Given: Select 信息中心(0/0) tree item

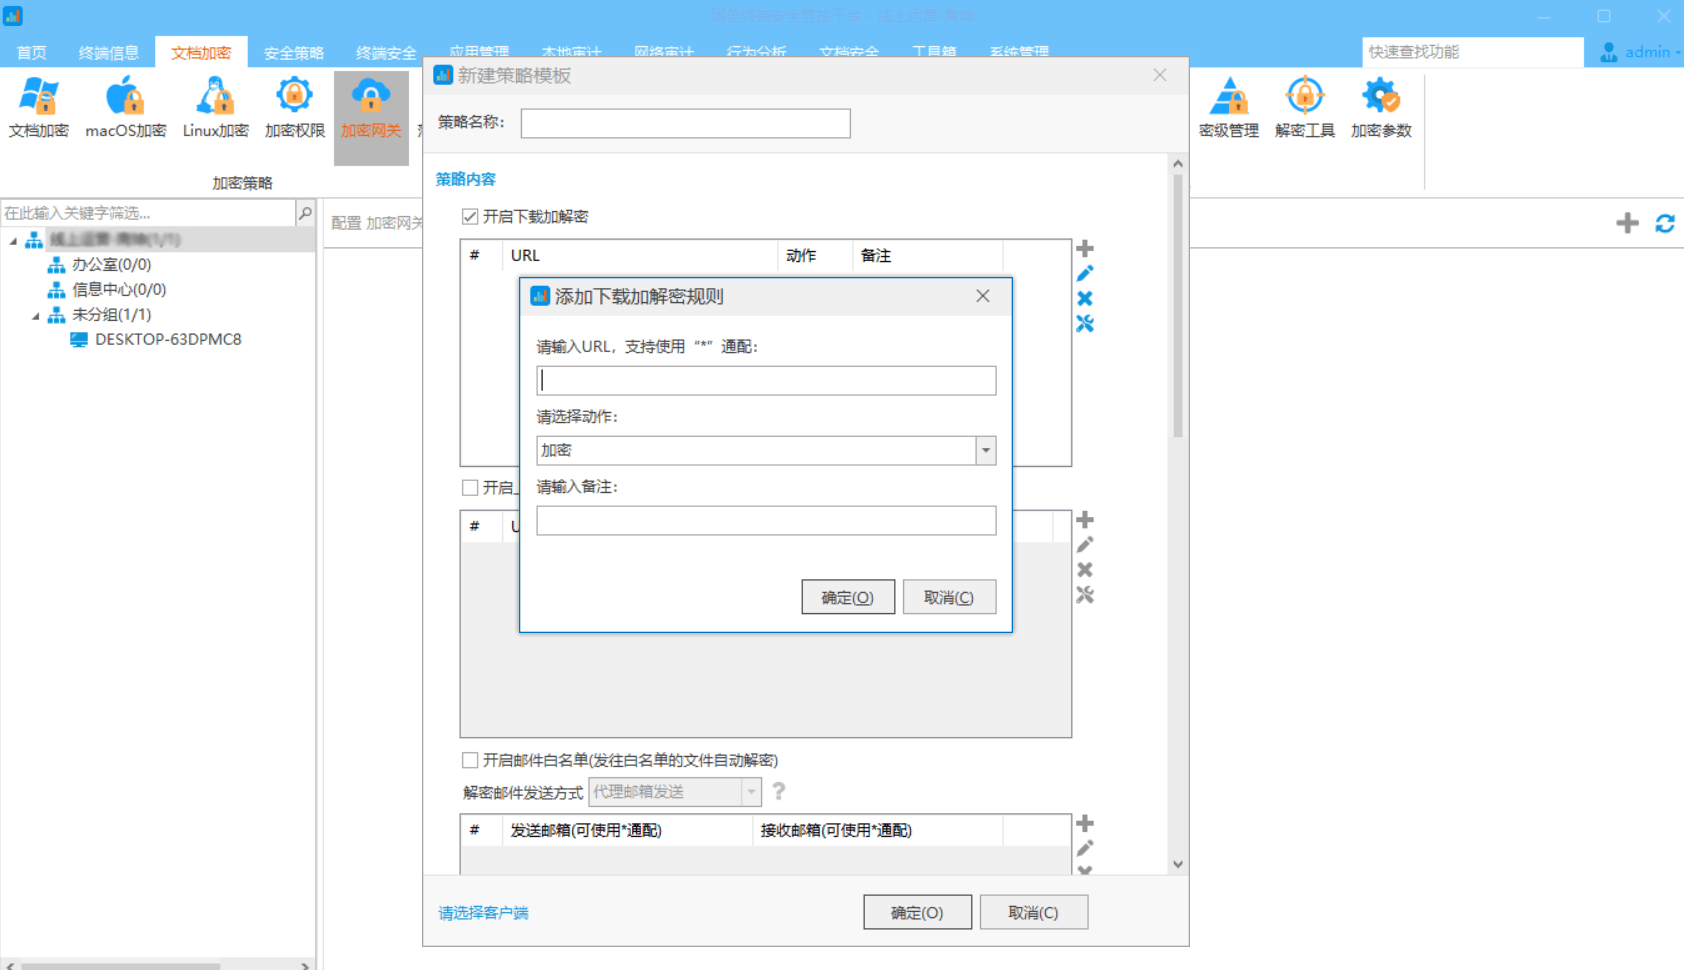Looking at the screenshot, I should click(x=119, y=289).
